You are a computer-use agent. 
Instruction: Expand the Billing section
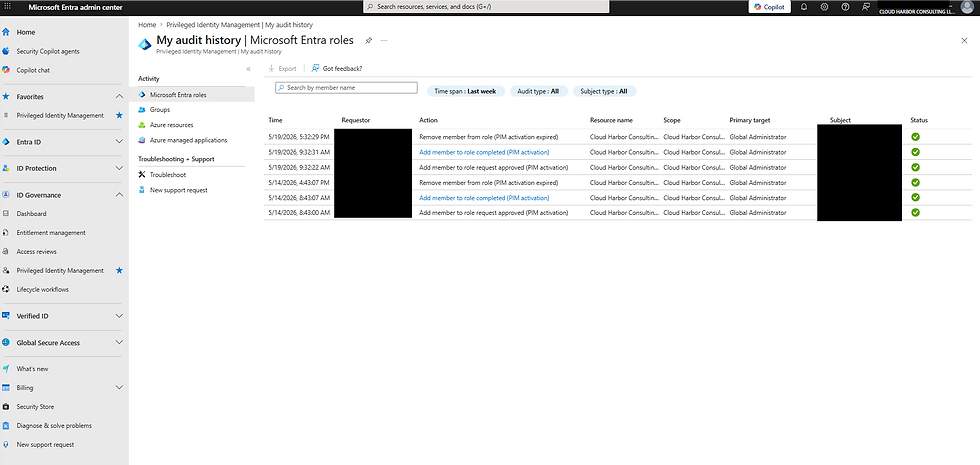click(x=119, y=388)
